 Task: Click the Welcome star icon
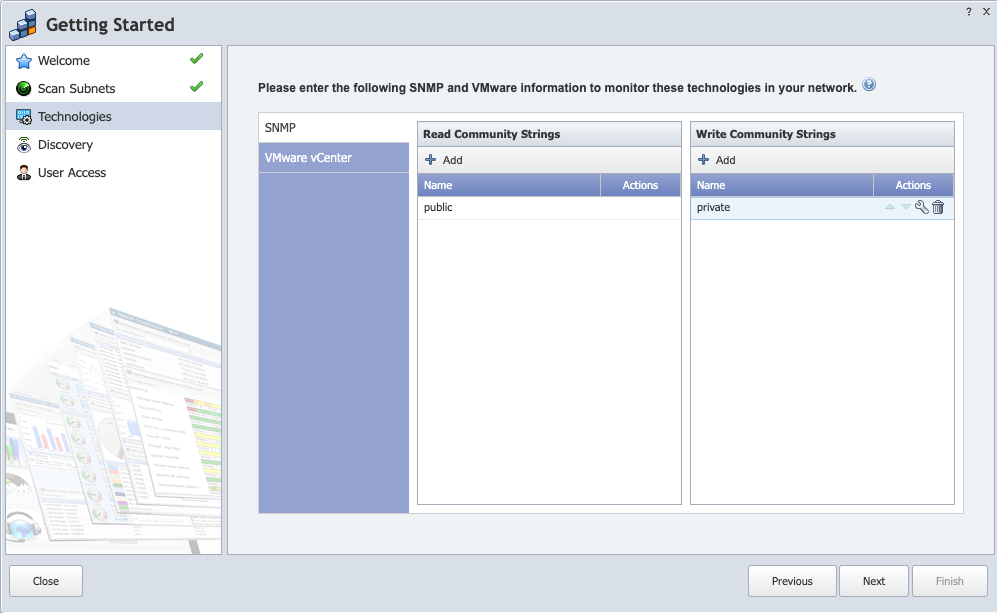tap(24, 61)
